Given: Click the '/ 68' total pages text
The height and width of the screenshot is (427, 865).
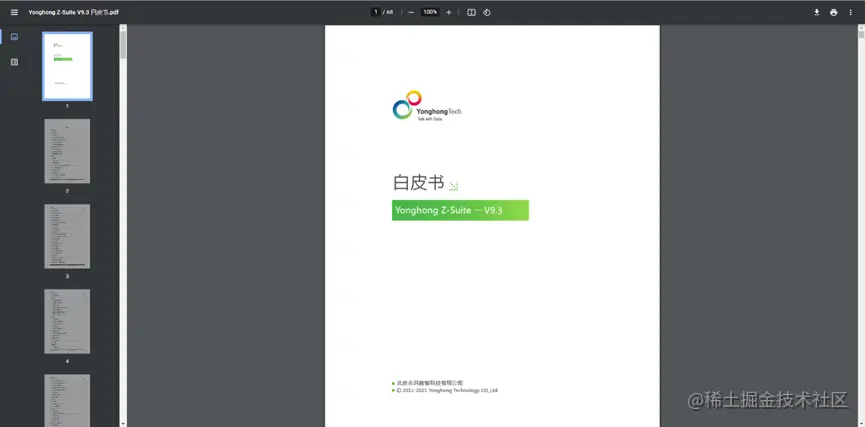Looking at the screenshot, I should coord(388,12).
